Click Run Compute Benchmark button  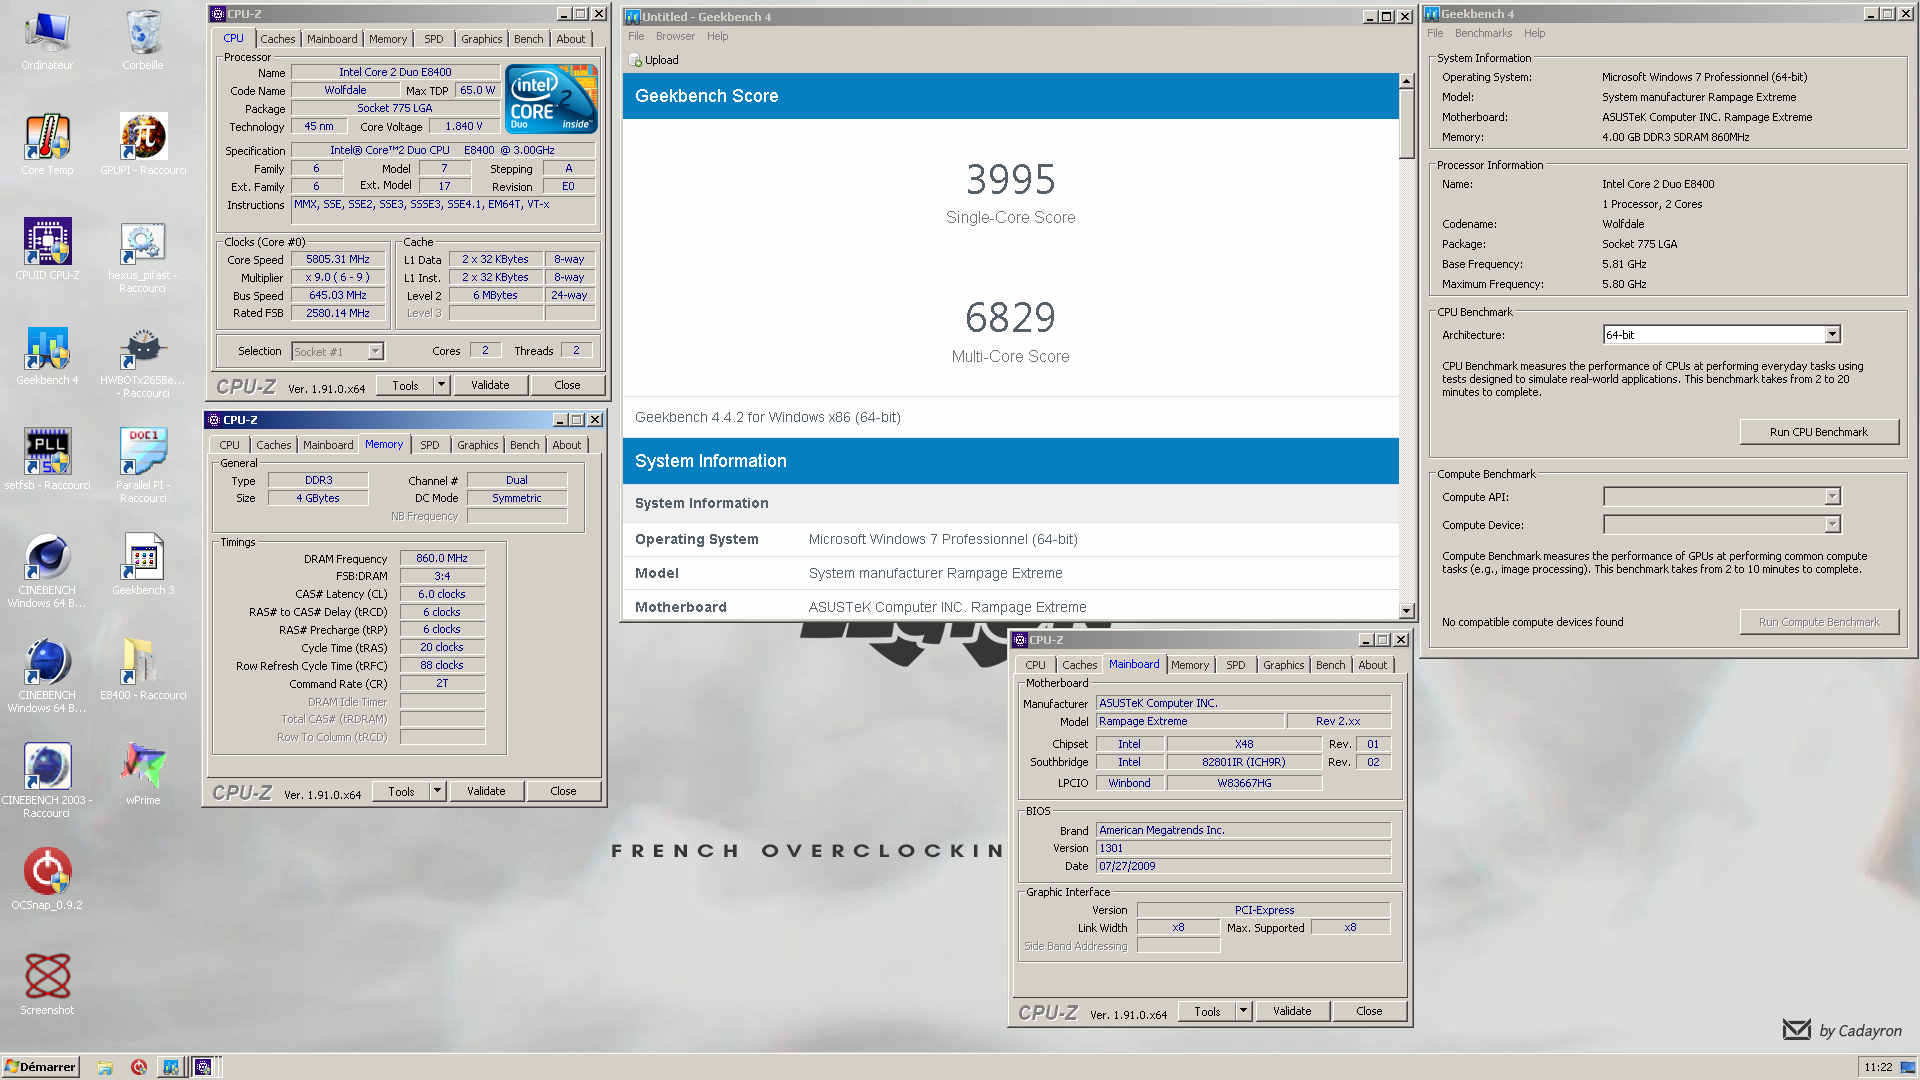click(x=1819, y=622)
